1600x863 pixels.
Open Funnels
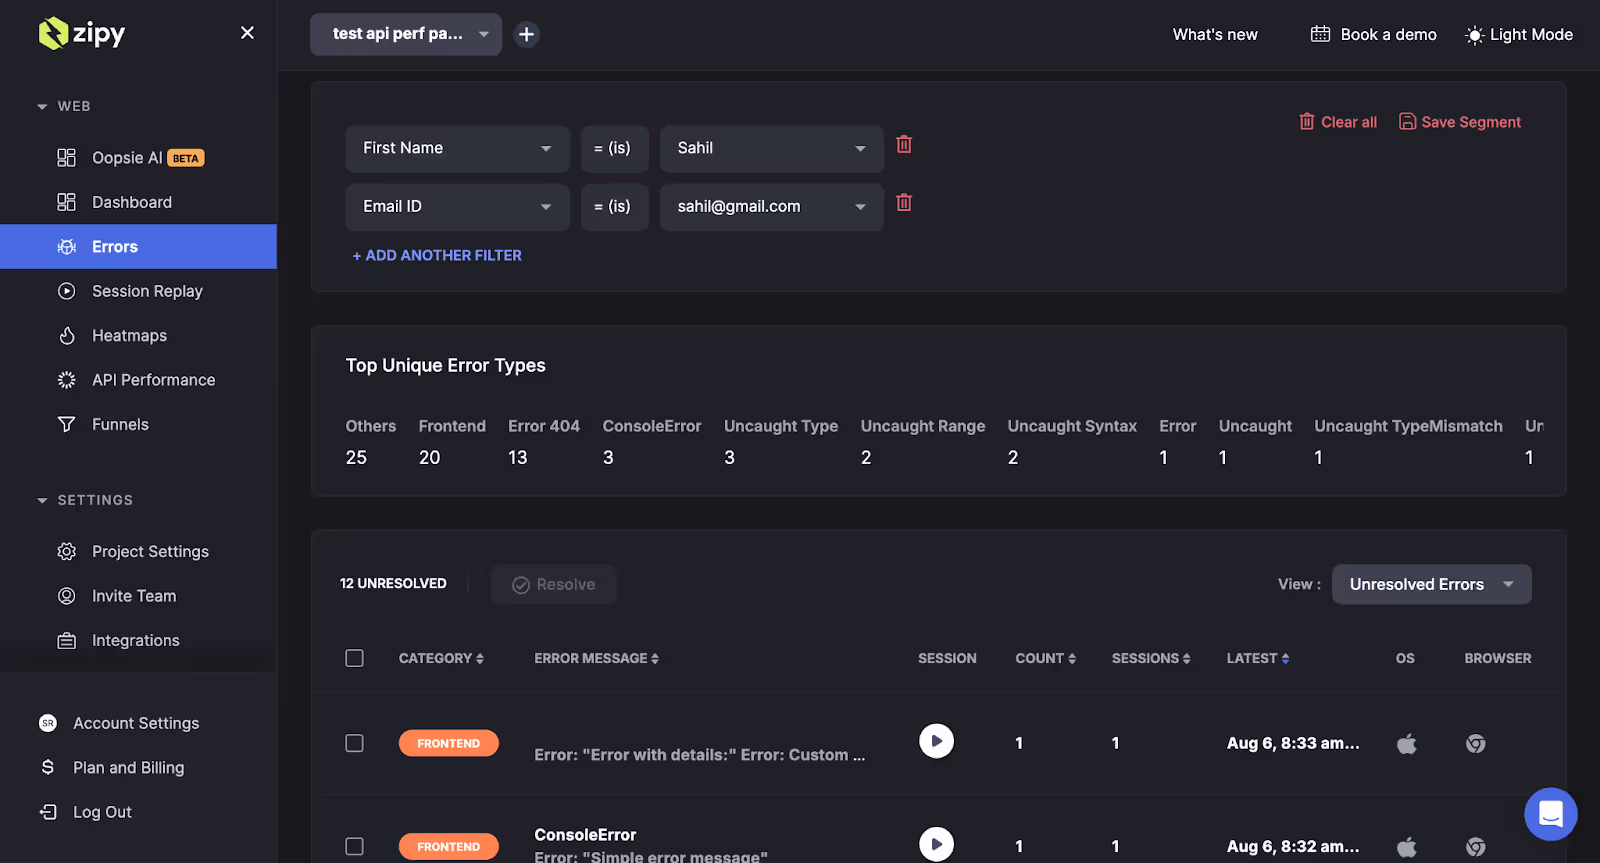[138, 424]
